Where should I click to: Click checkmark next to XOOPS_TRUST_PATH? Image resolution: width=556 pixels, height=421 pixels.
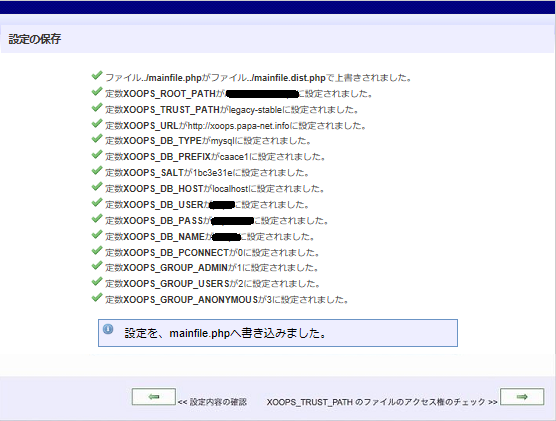97,107
